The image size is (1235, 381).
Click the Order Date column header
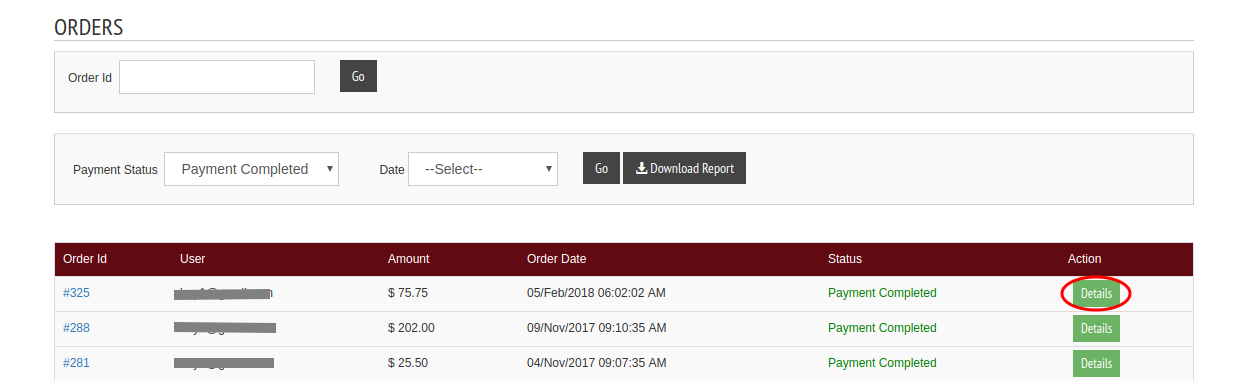coord(557,259)
